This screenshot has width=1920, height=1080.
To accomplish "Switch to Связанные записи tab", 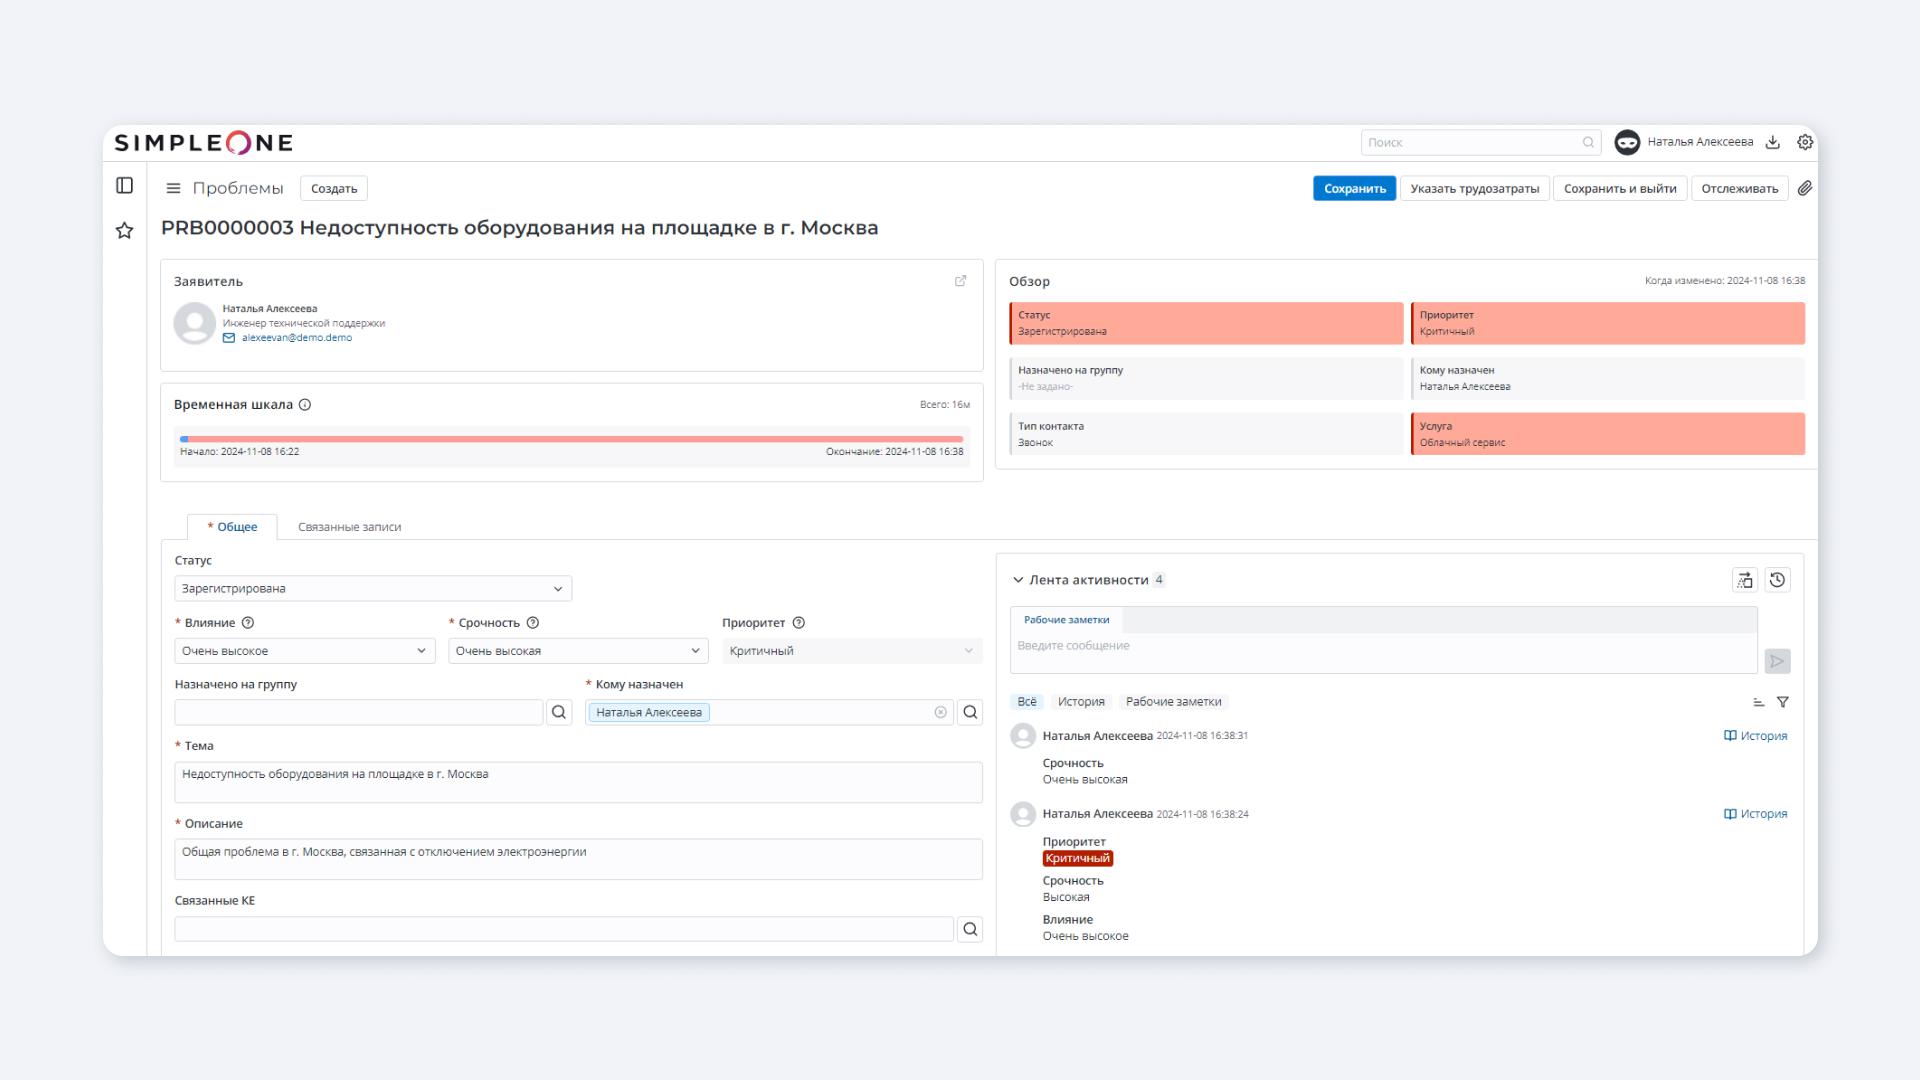I will [x=347, y=526].
